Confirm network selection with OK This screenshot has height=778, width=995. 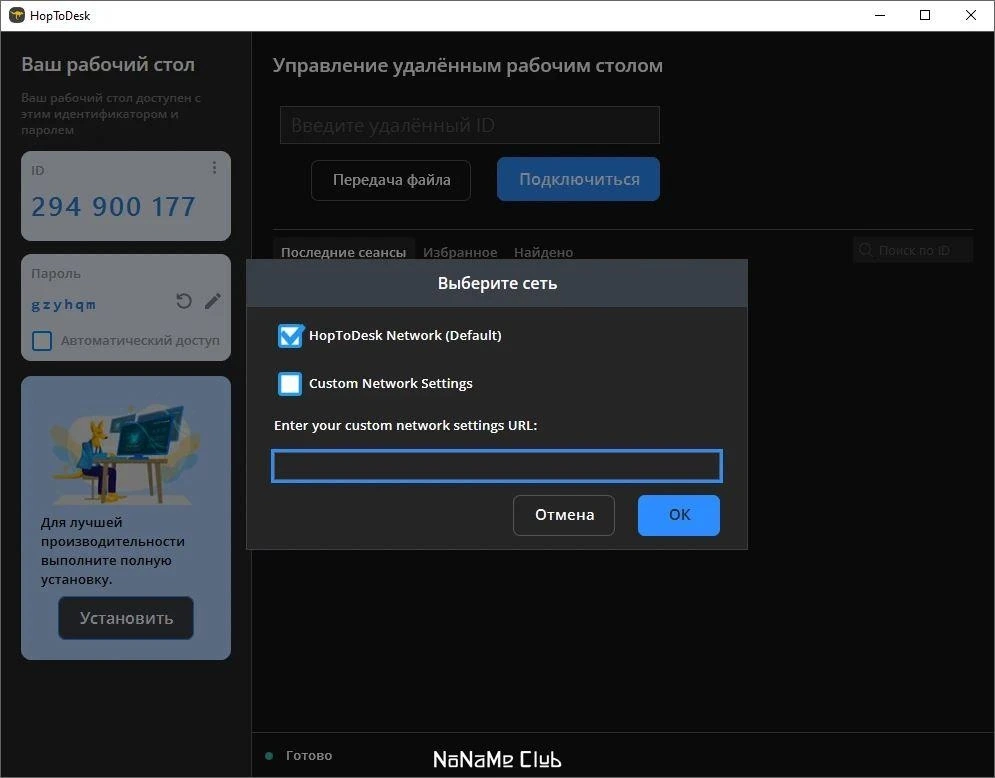[x=679, y=515]
